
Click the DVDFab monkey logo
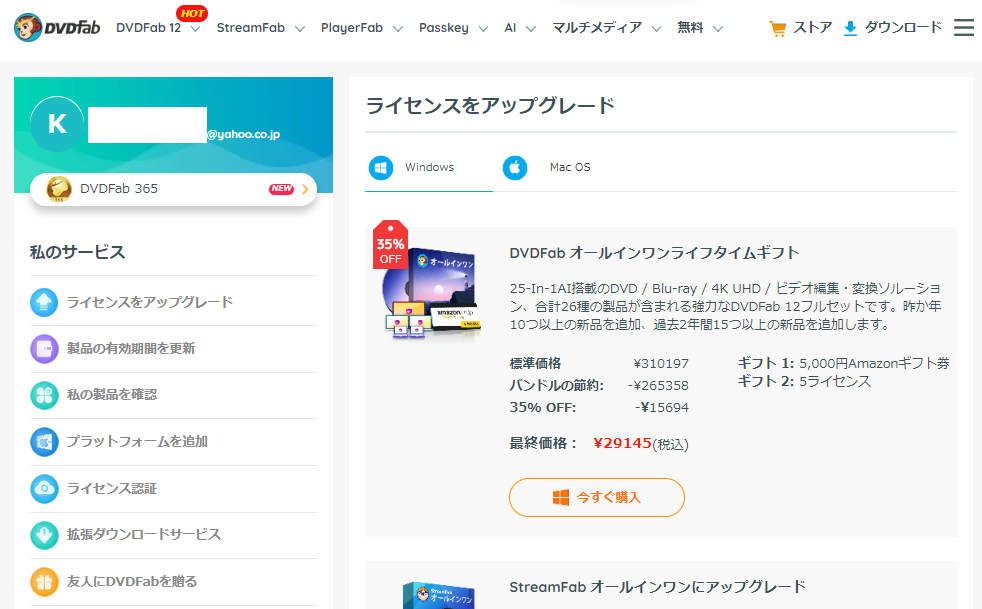[57, 28]
